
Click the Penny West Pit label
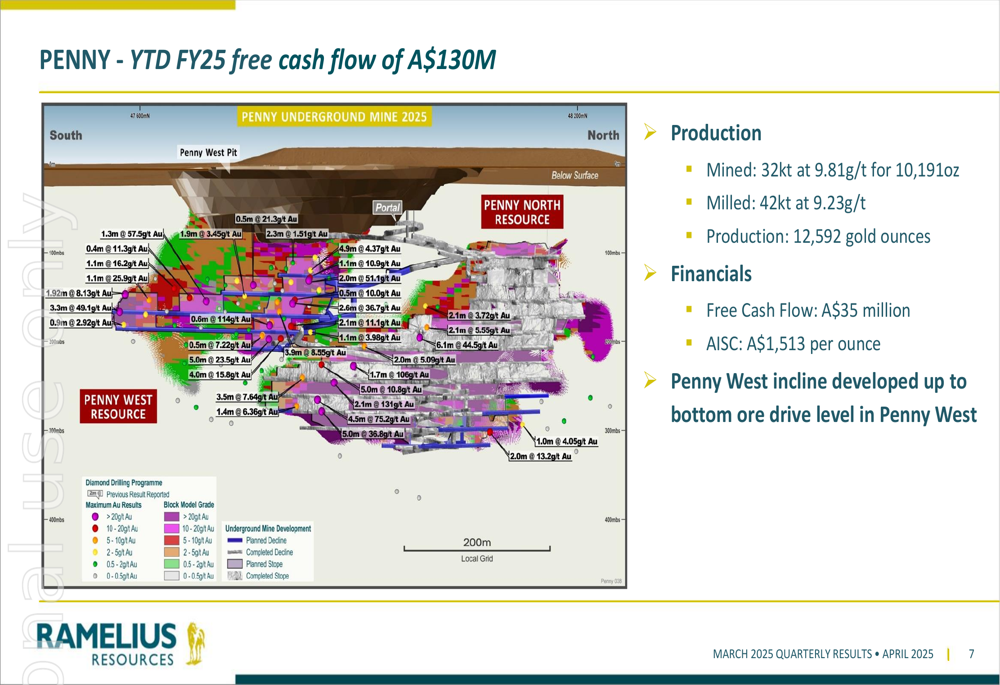(208, 152)
